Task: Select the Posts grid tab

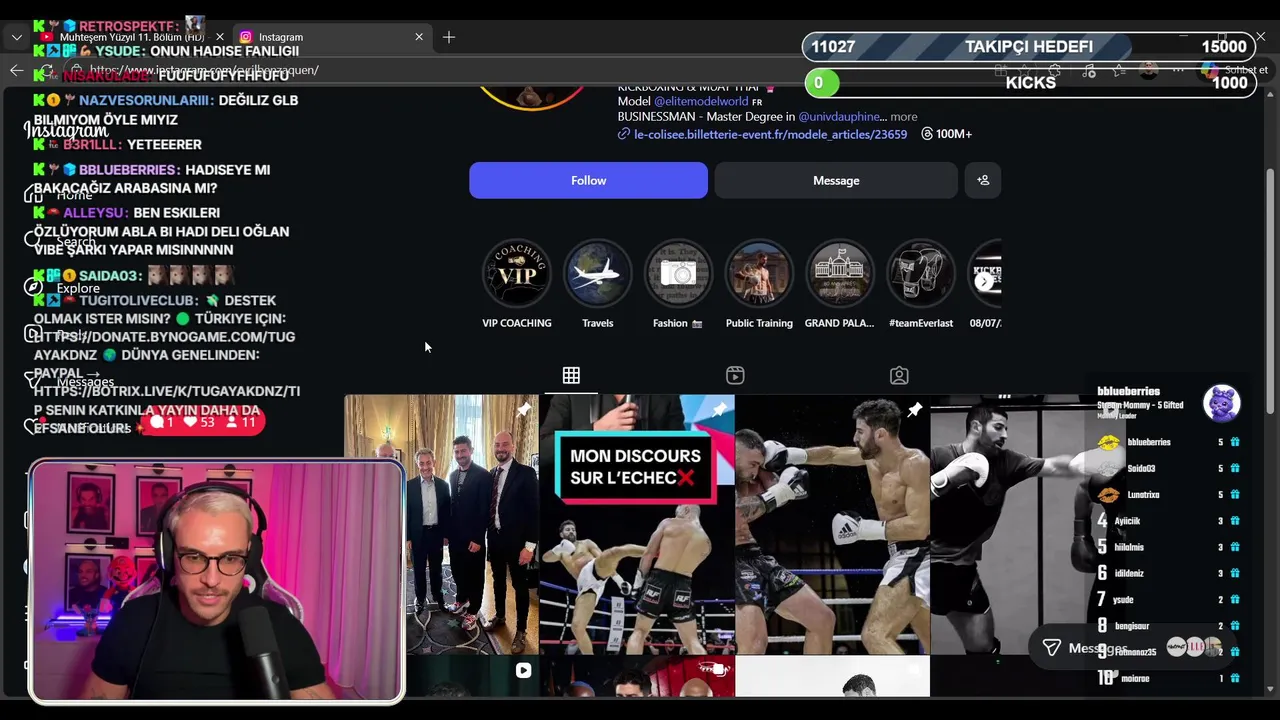Action: click(x=571, y=375)
